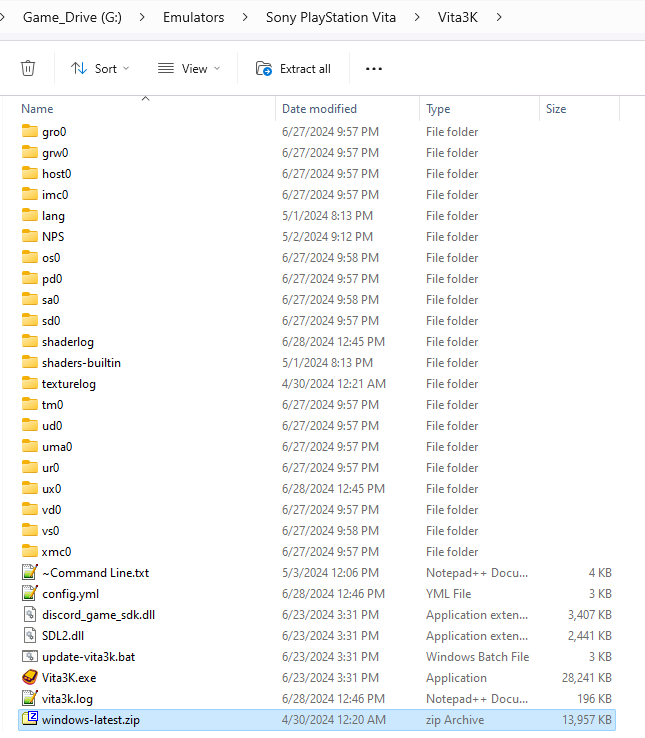Click the Windows Batch File type cell
Viewport: 645px width, 738px height.
pyautogui.click(x=477, y=657)
